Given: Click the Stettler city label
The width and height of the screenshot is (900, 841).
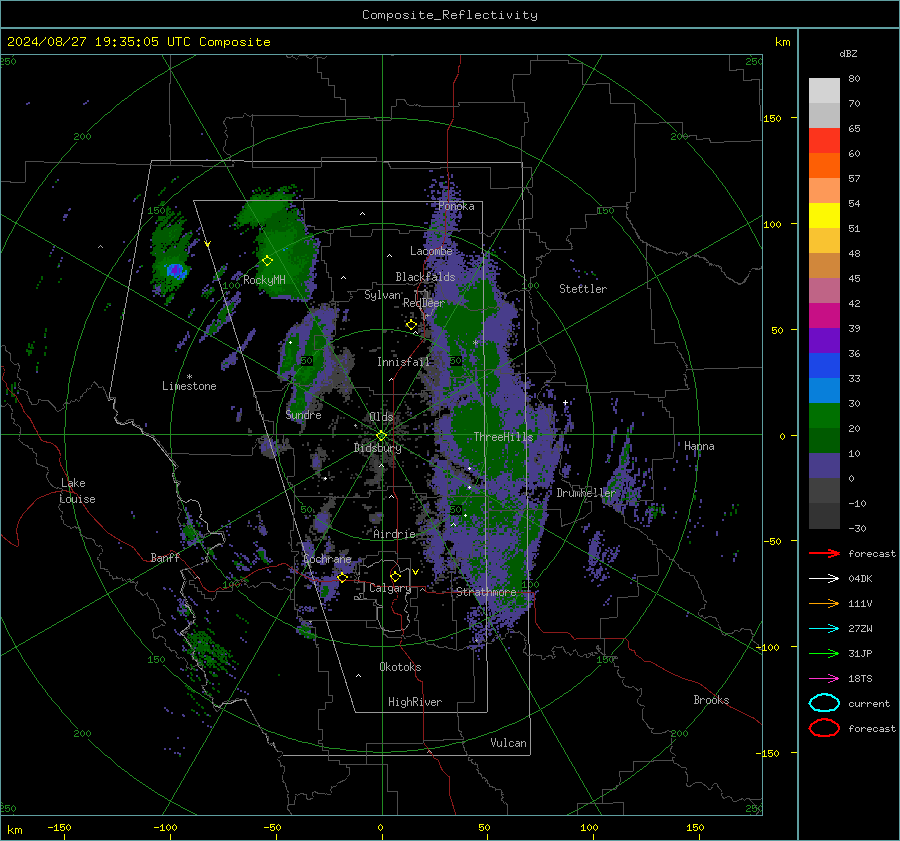Looking at the screenshot, I should pos(583,289).
